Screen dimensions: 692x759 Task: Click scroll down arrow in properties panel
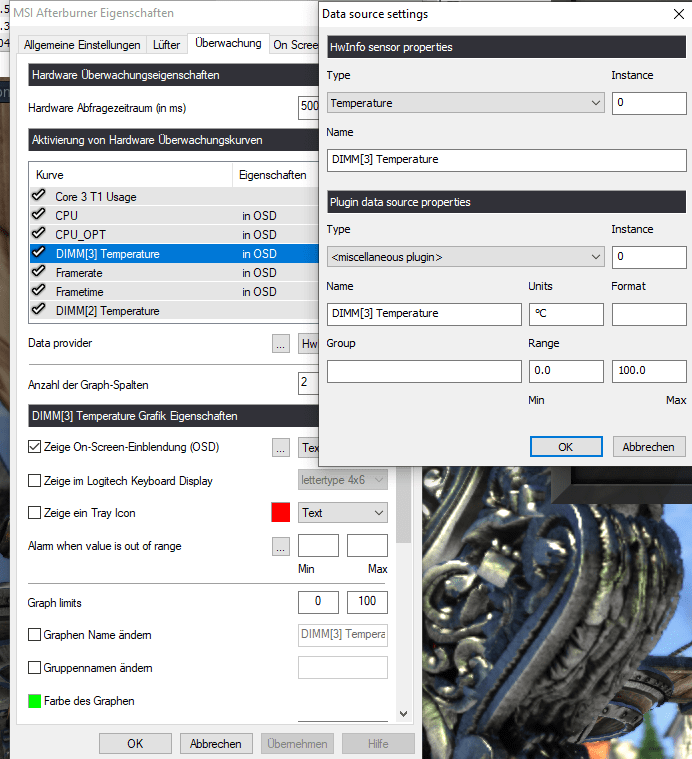coord(404,713)
